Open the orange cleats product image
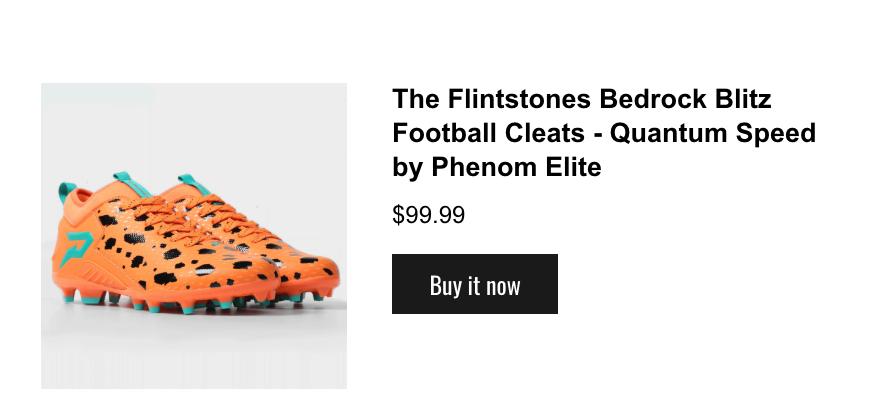Image resolution: width=886 pixels, height=410 pixels. [x=194, y=236]
